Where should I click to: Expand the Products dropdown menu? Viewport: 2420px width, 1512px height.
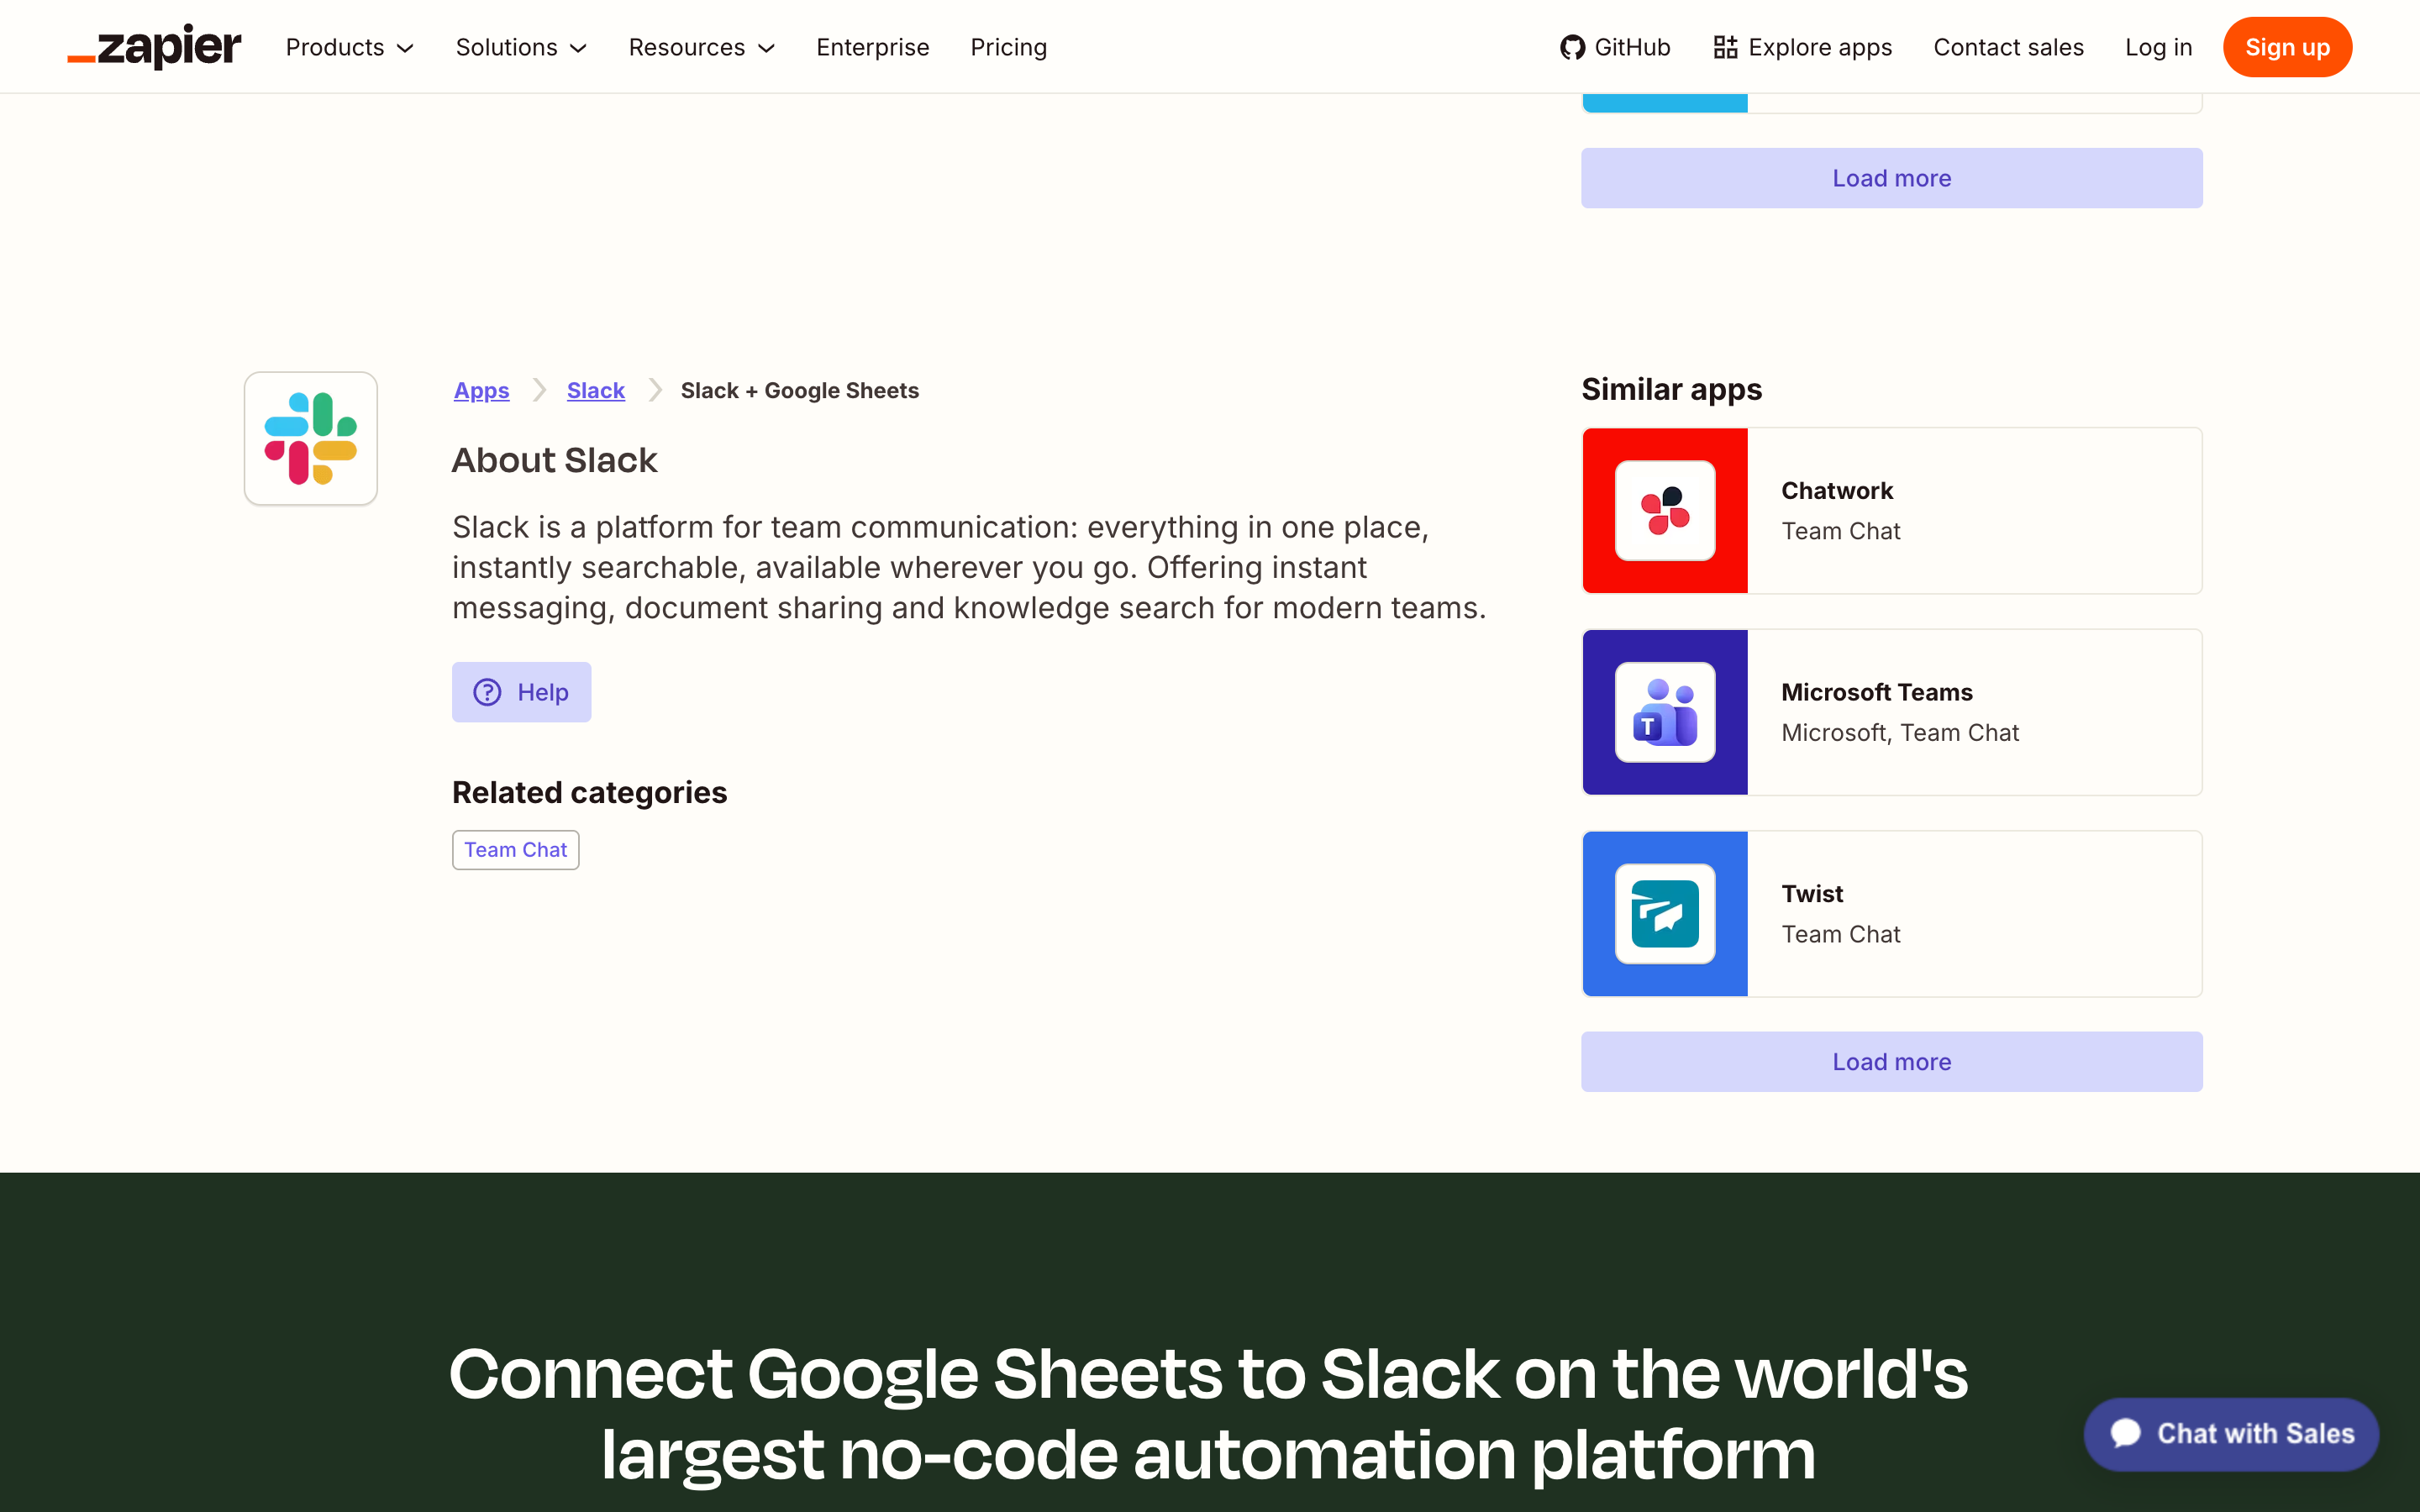tap(349, 47)
